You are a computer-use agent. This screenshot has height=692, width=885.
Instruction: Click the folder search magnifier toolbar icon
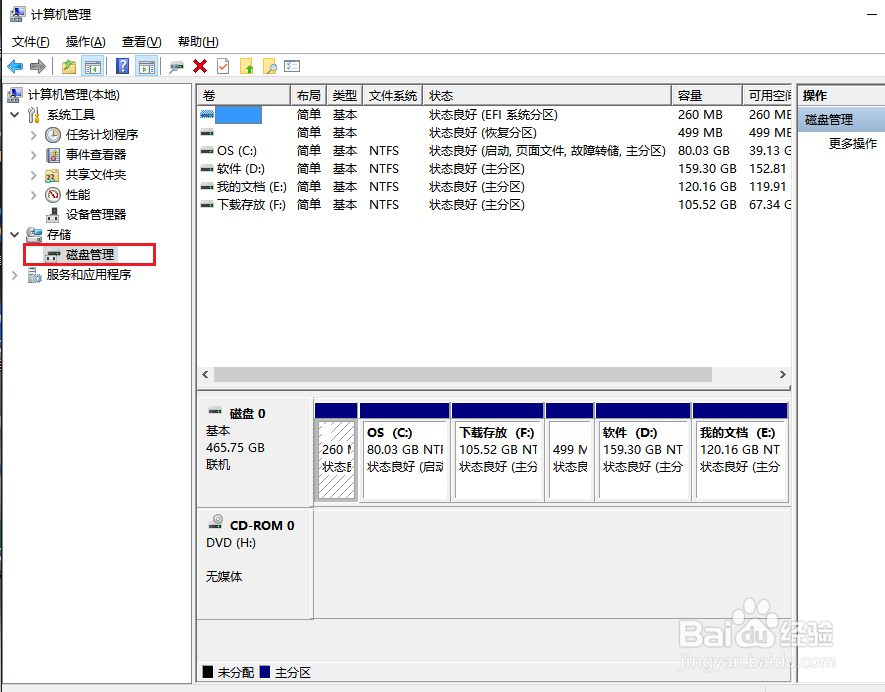click(x=270, y=67)
